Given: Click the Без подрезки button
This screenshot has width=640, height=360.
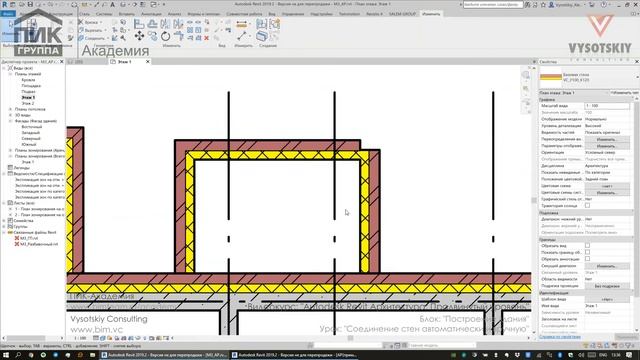Looking at the screenshot, I should click(x=607, y=286).
